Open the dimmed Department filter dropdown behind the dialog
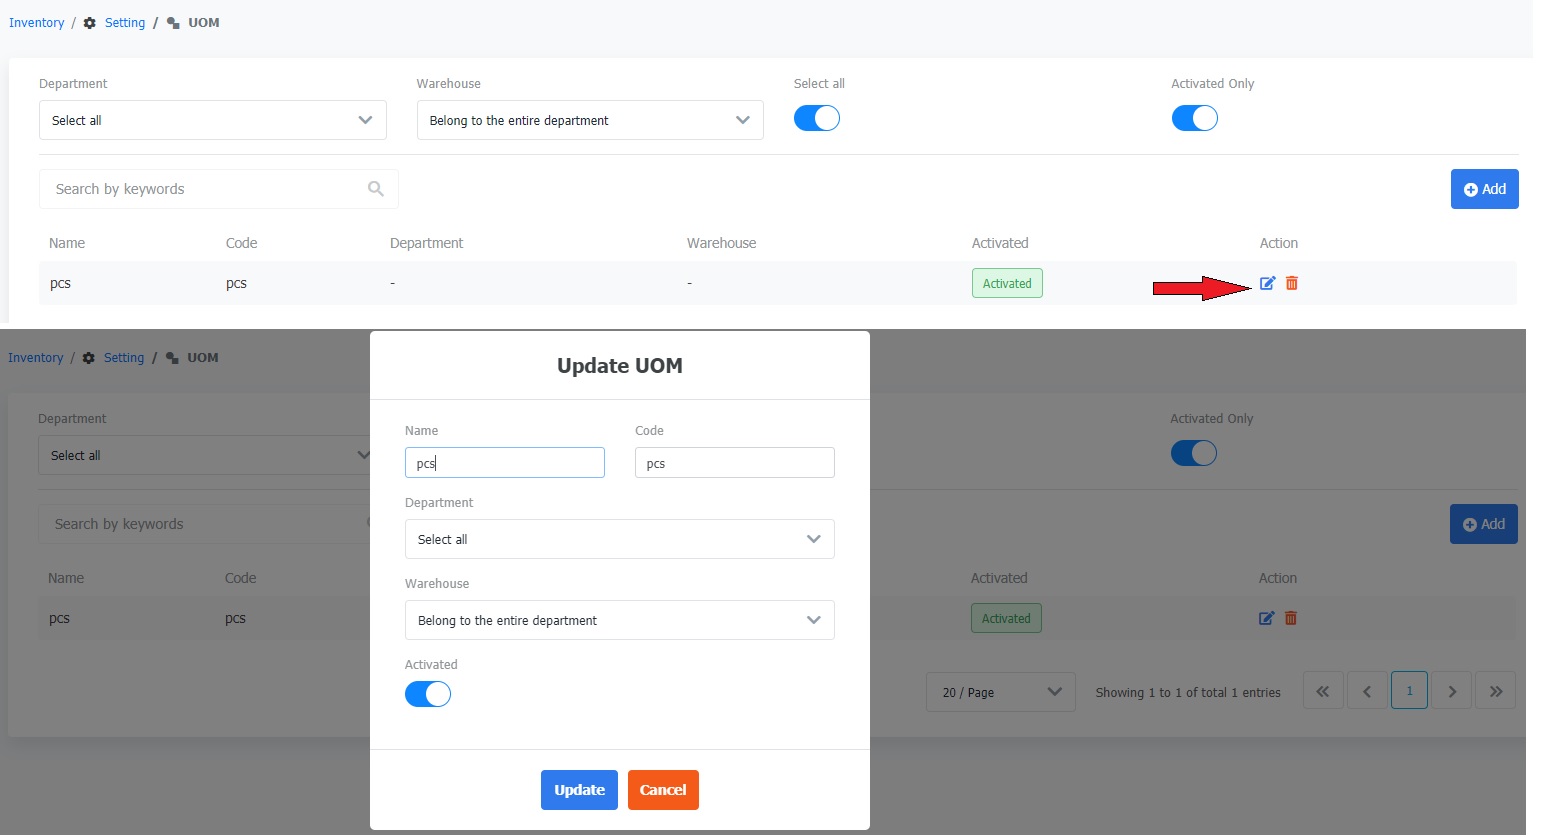The width and height of the screenshot is (1566, 837). pos(204,455)
